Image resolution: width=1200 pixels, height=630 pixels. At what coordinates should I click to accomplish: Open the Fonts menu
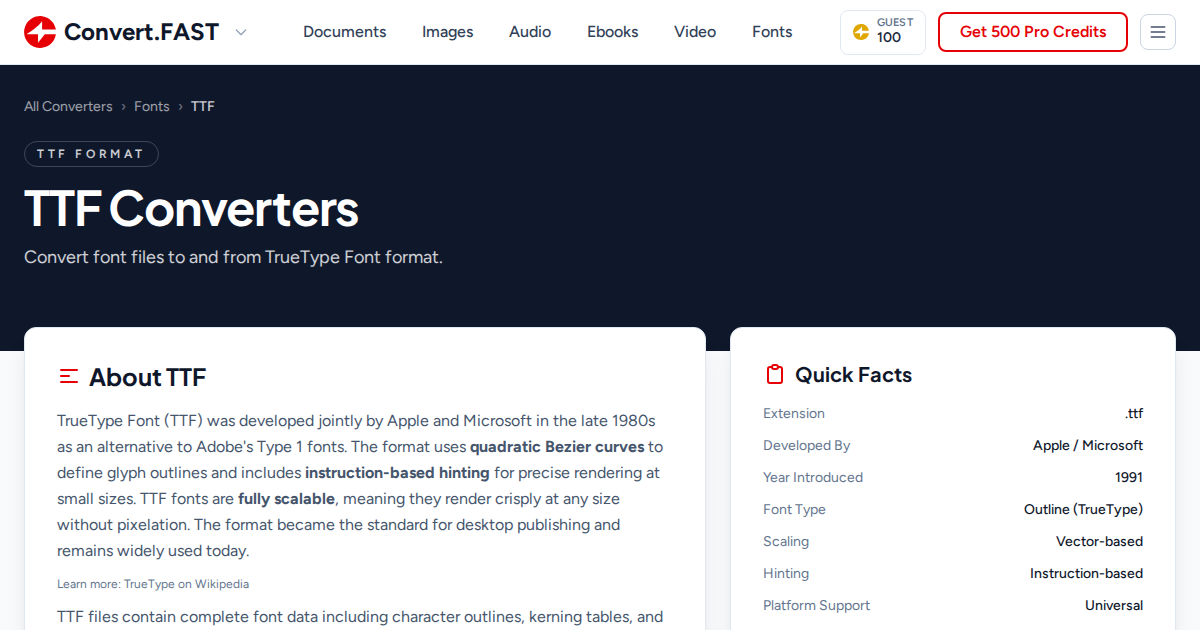pyautogui.click(x=772, y=32)
